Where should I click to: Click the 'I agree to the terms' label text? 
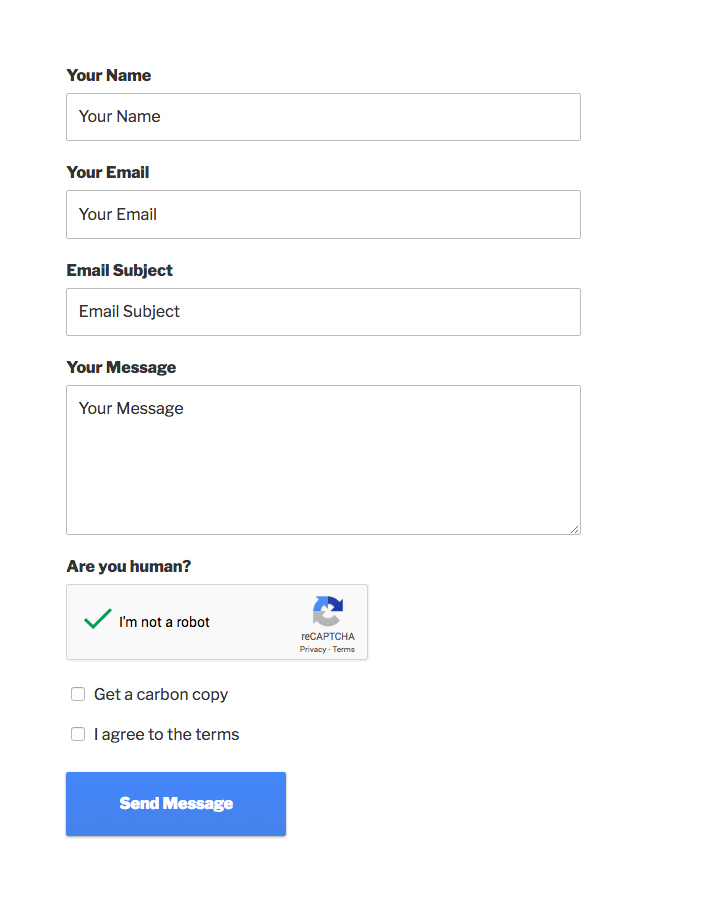(167, 734)
